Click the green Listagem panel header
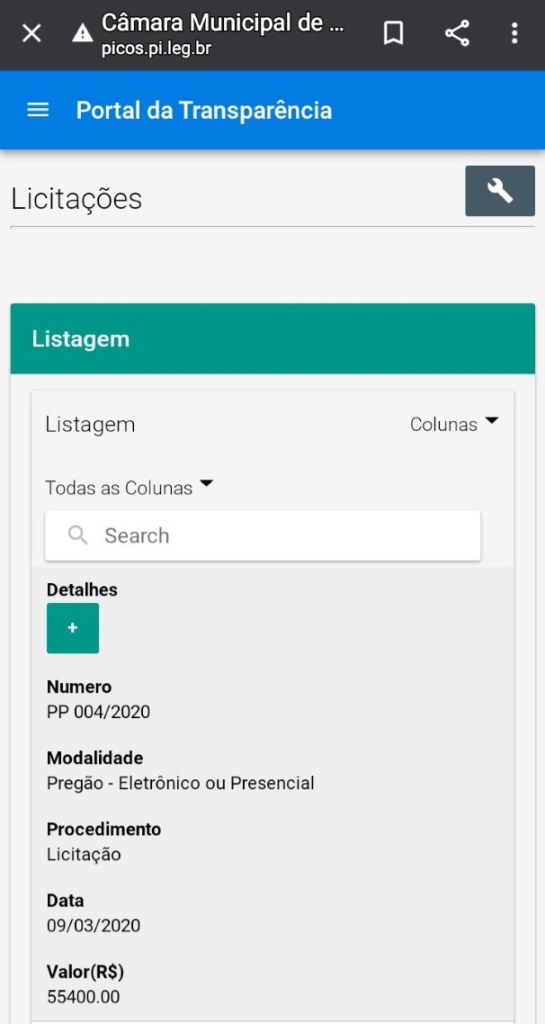Screen dimensions: 545x1024 pos(272,339)
